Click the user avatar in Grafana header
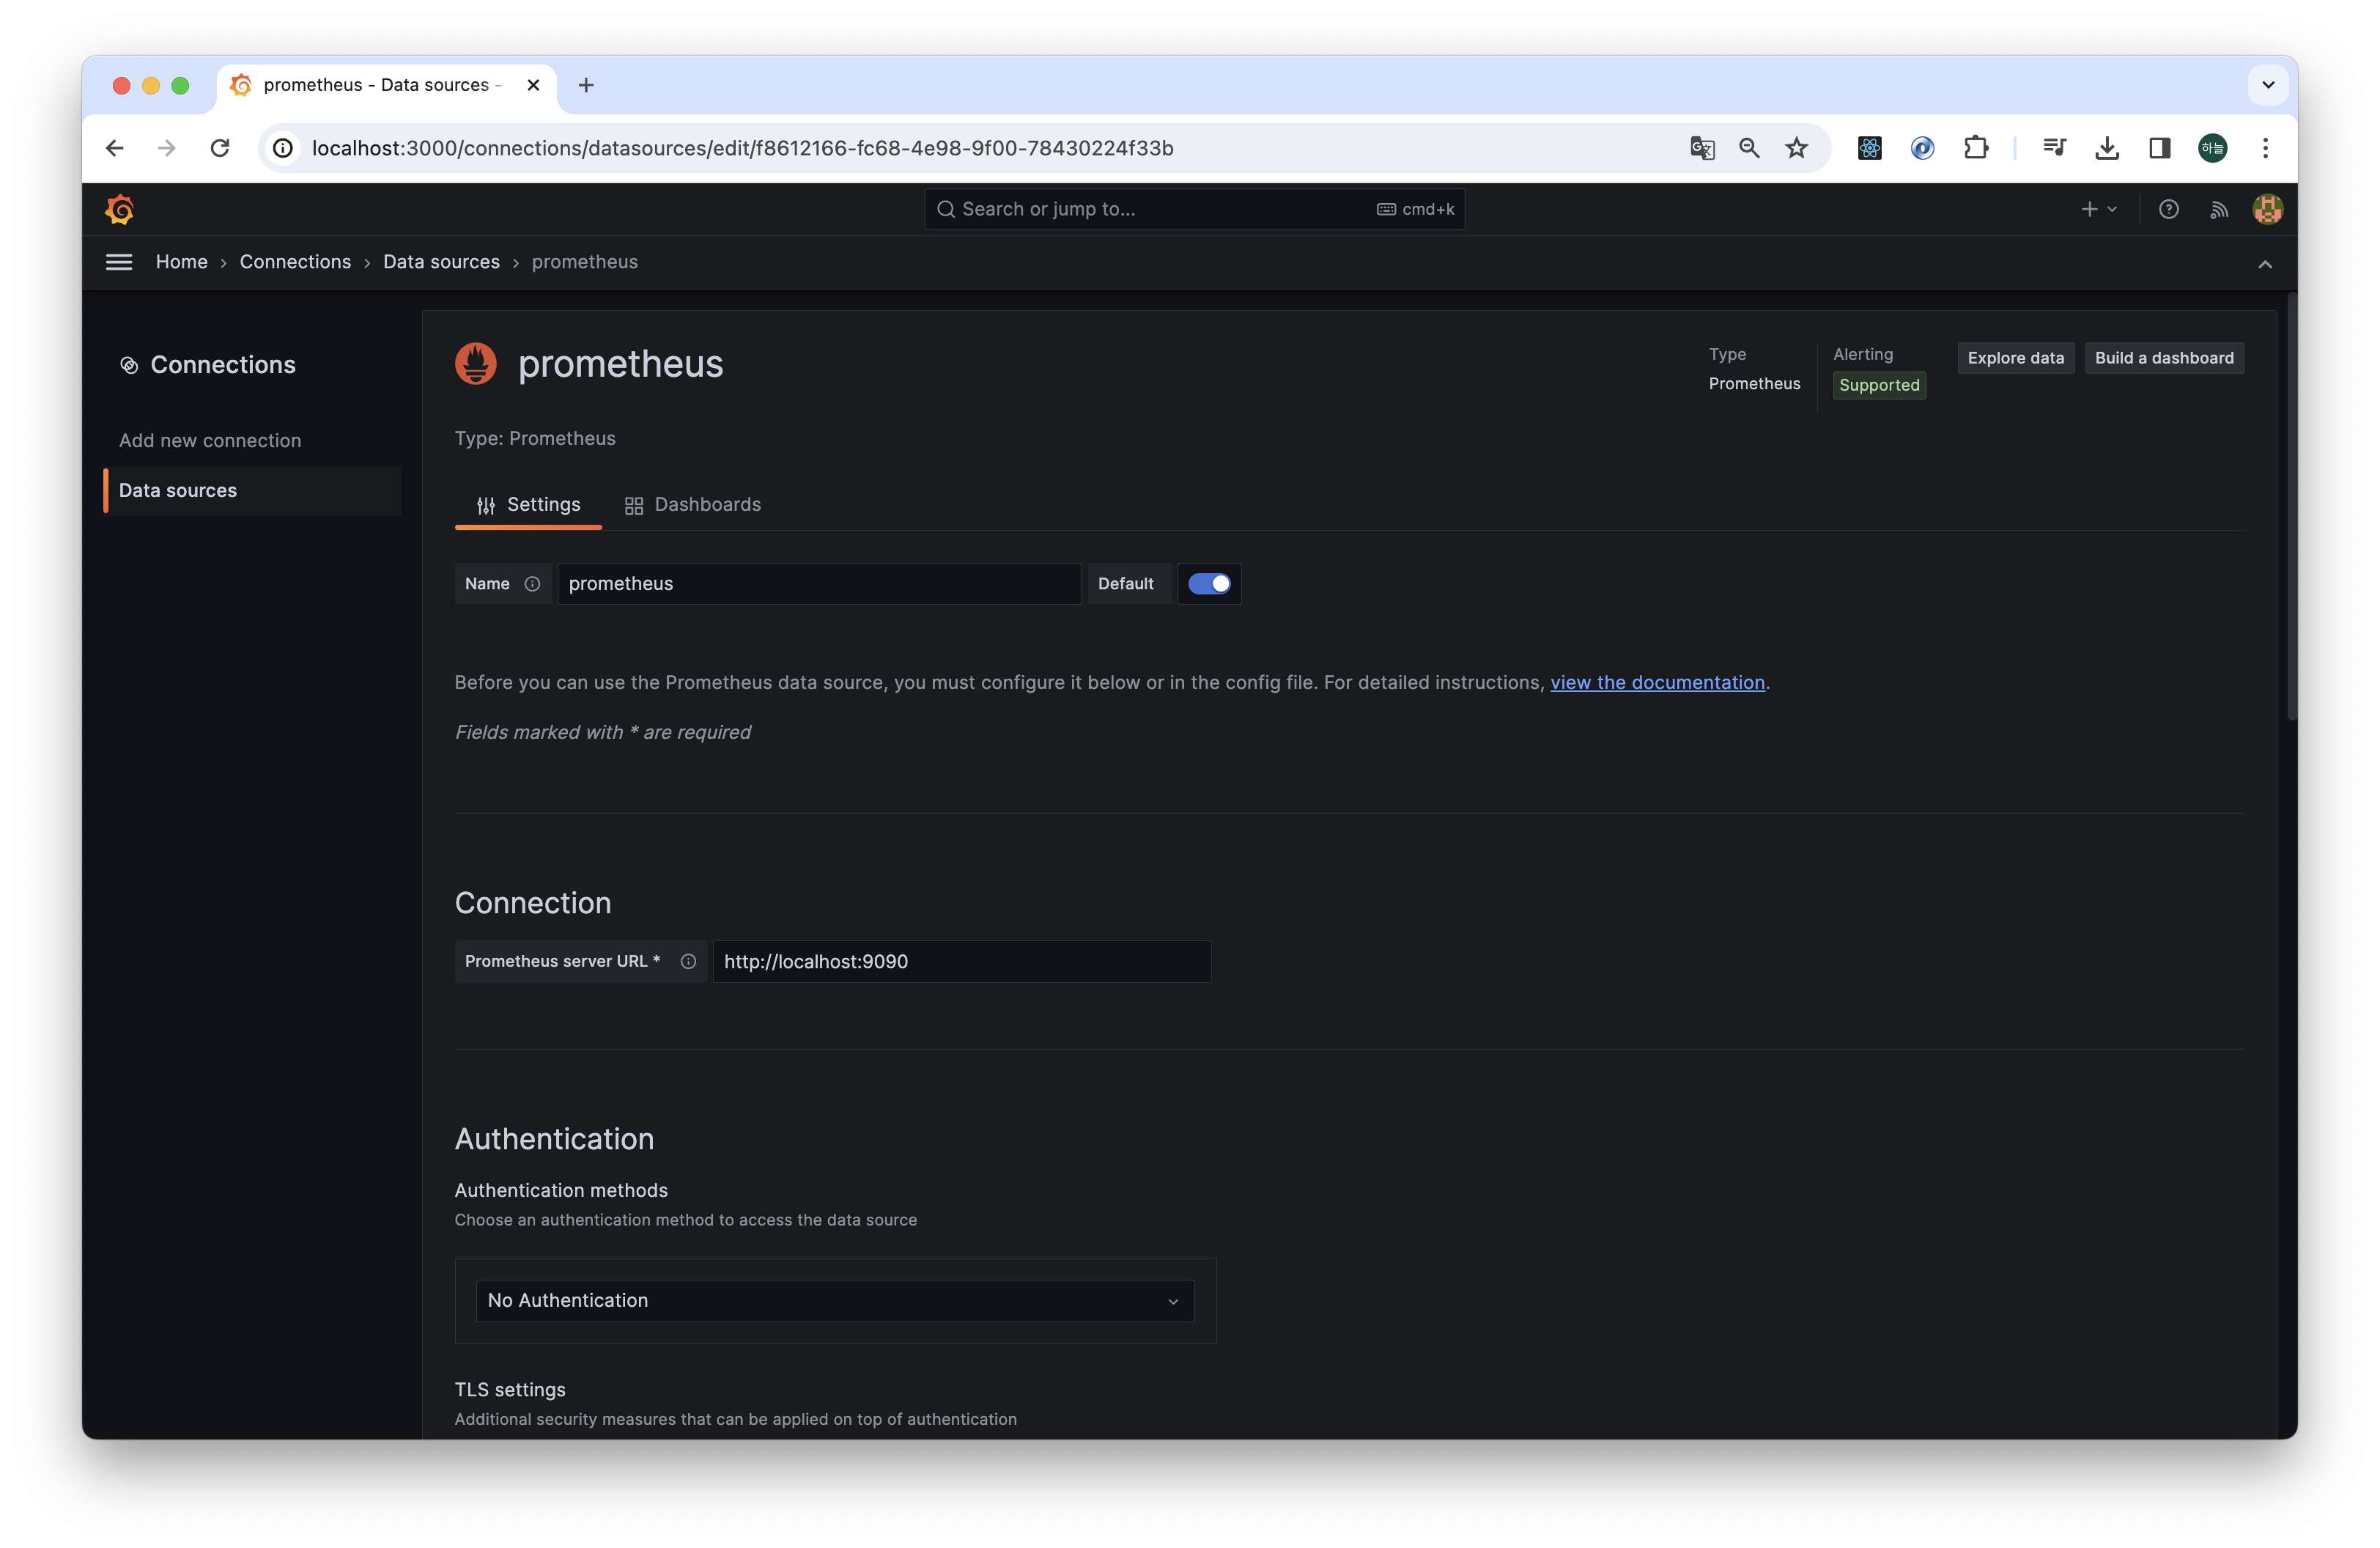The image size is (2380, 1548). [x=2267, y=209]
